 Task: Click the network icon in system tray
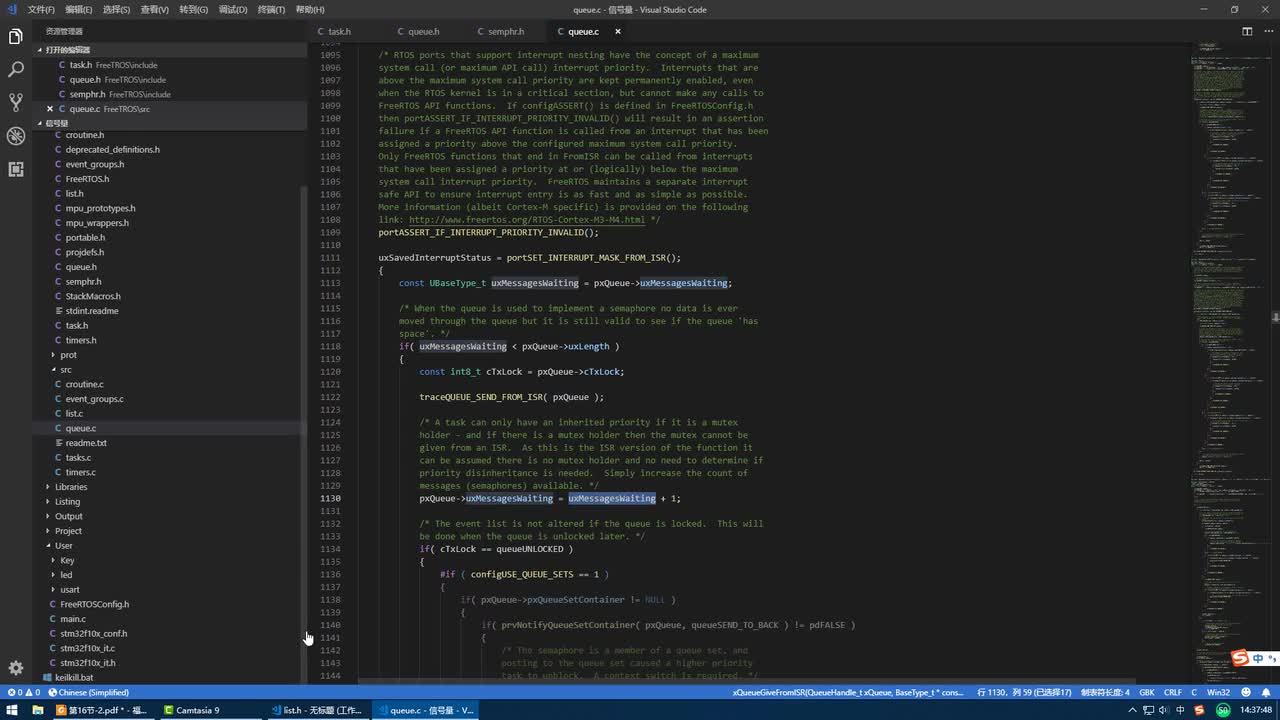pyautogui.click(x=1146, y=710)
